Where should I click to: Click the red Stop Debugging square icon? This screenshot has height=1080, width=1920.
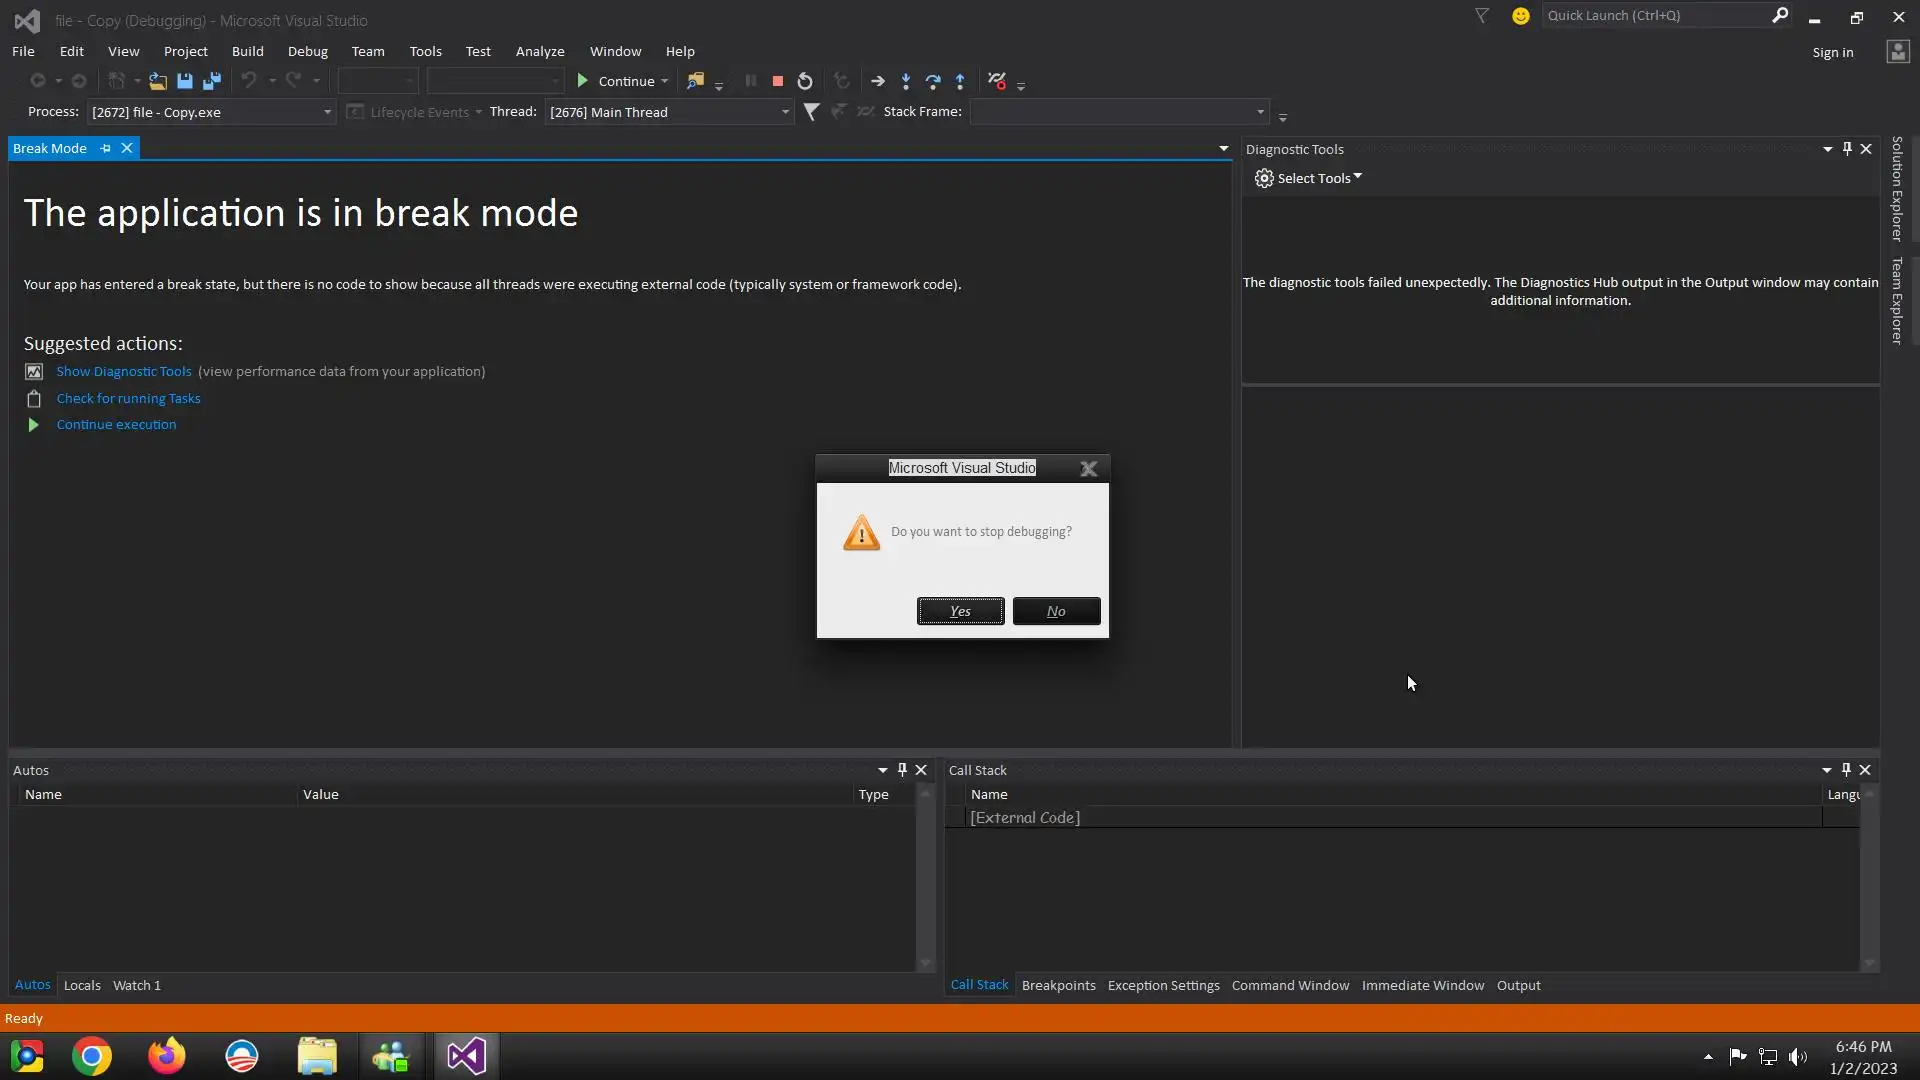click(x=777, y=81)
